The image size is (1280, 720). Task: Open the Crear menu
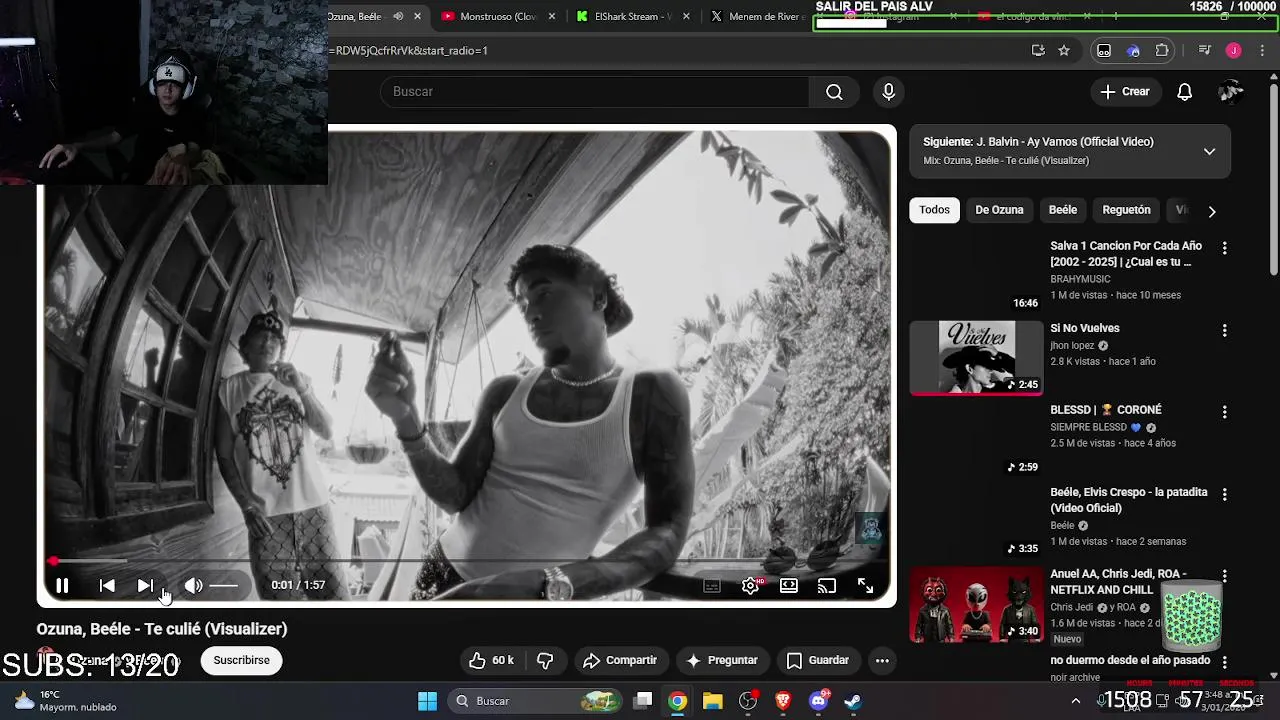pyautogui.click(x=1125, y=92)
